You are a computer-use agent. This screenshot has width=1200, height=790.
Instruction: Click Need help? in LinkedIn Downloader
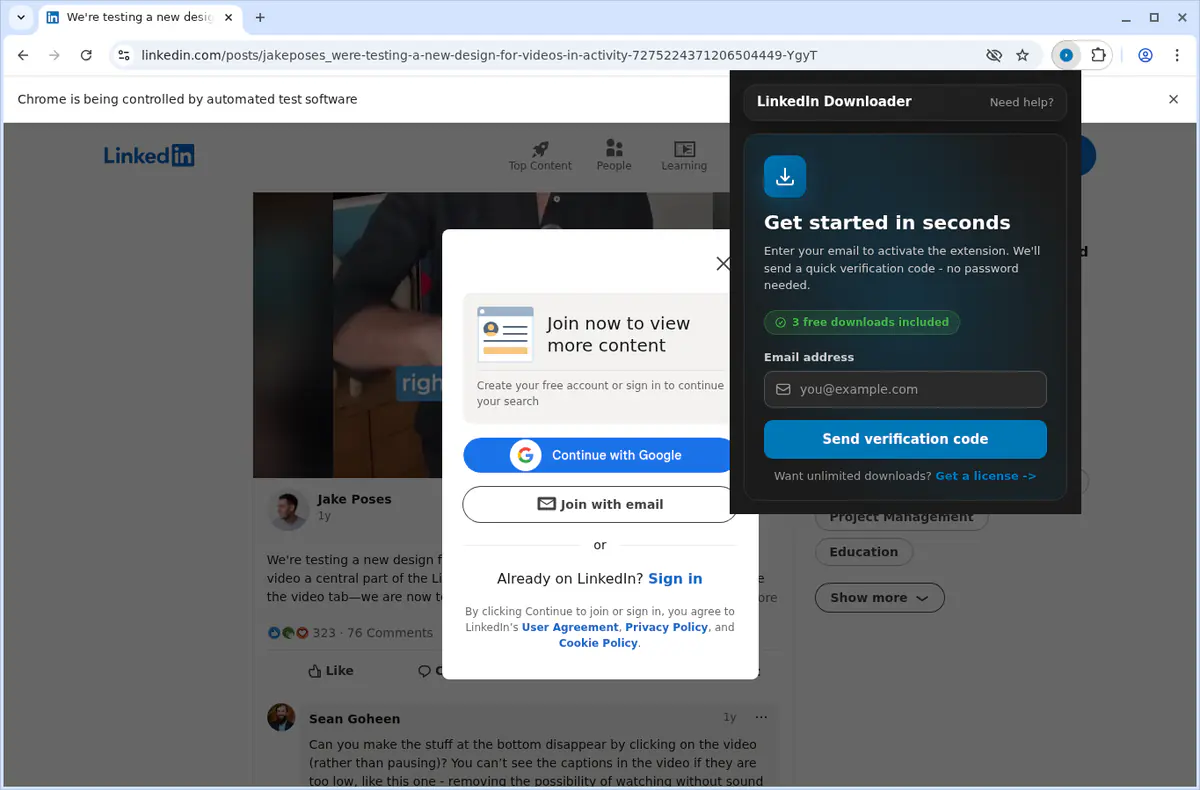tap(1021, 102)
